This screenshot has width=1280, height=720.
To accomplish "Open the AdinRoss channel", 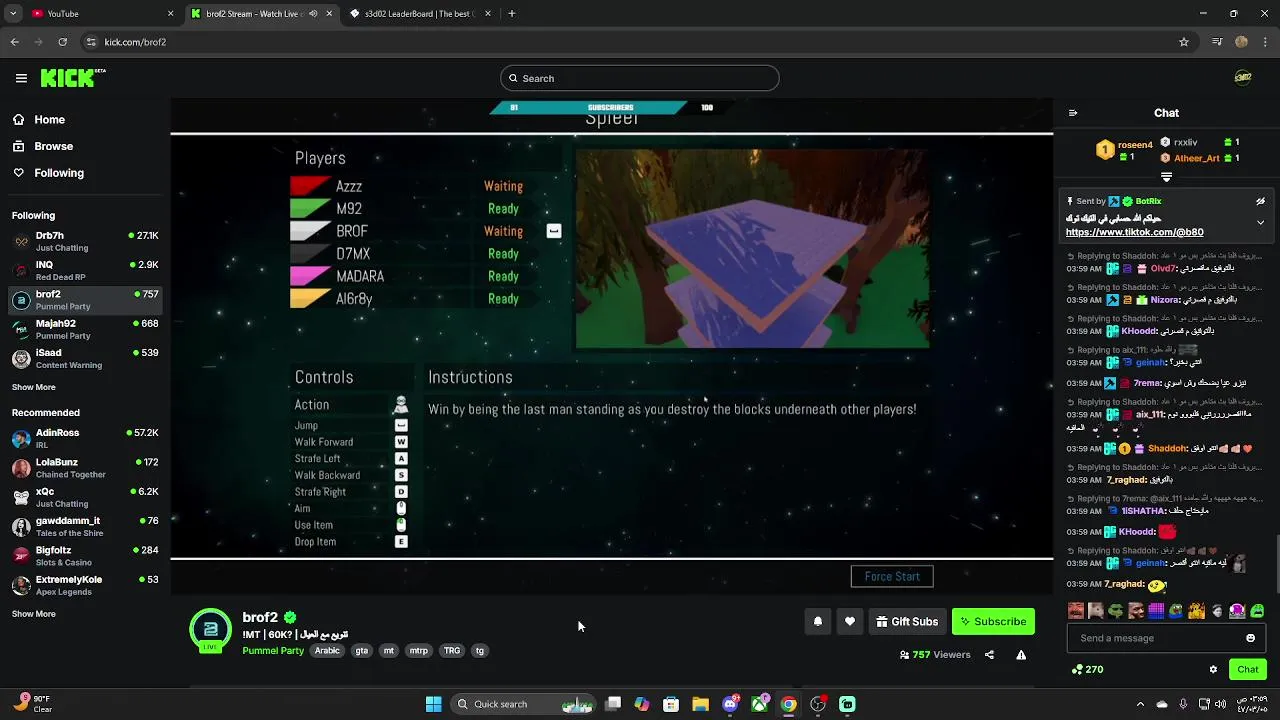I will [x=85, y=438].
